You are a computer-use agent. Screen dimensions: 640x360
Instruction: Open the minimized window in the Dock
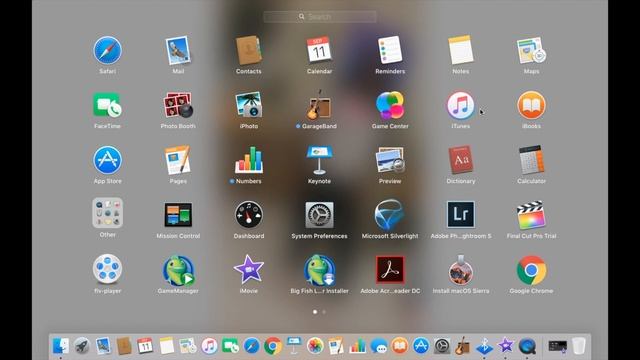558,346
